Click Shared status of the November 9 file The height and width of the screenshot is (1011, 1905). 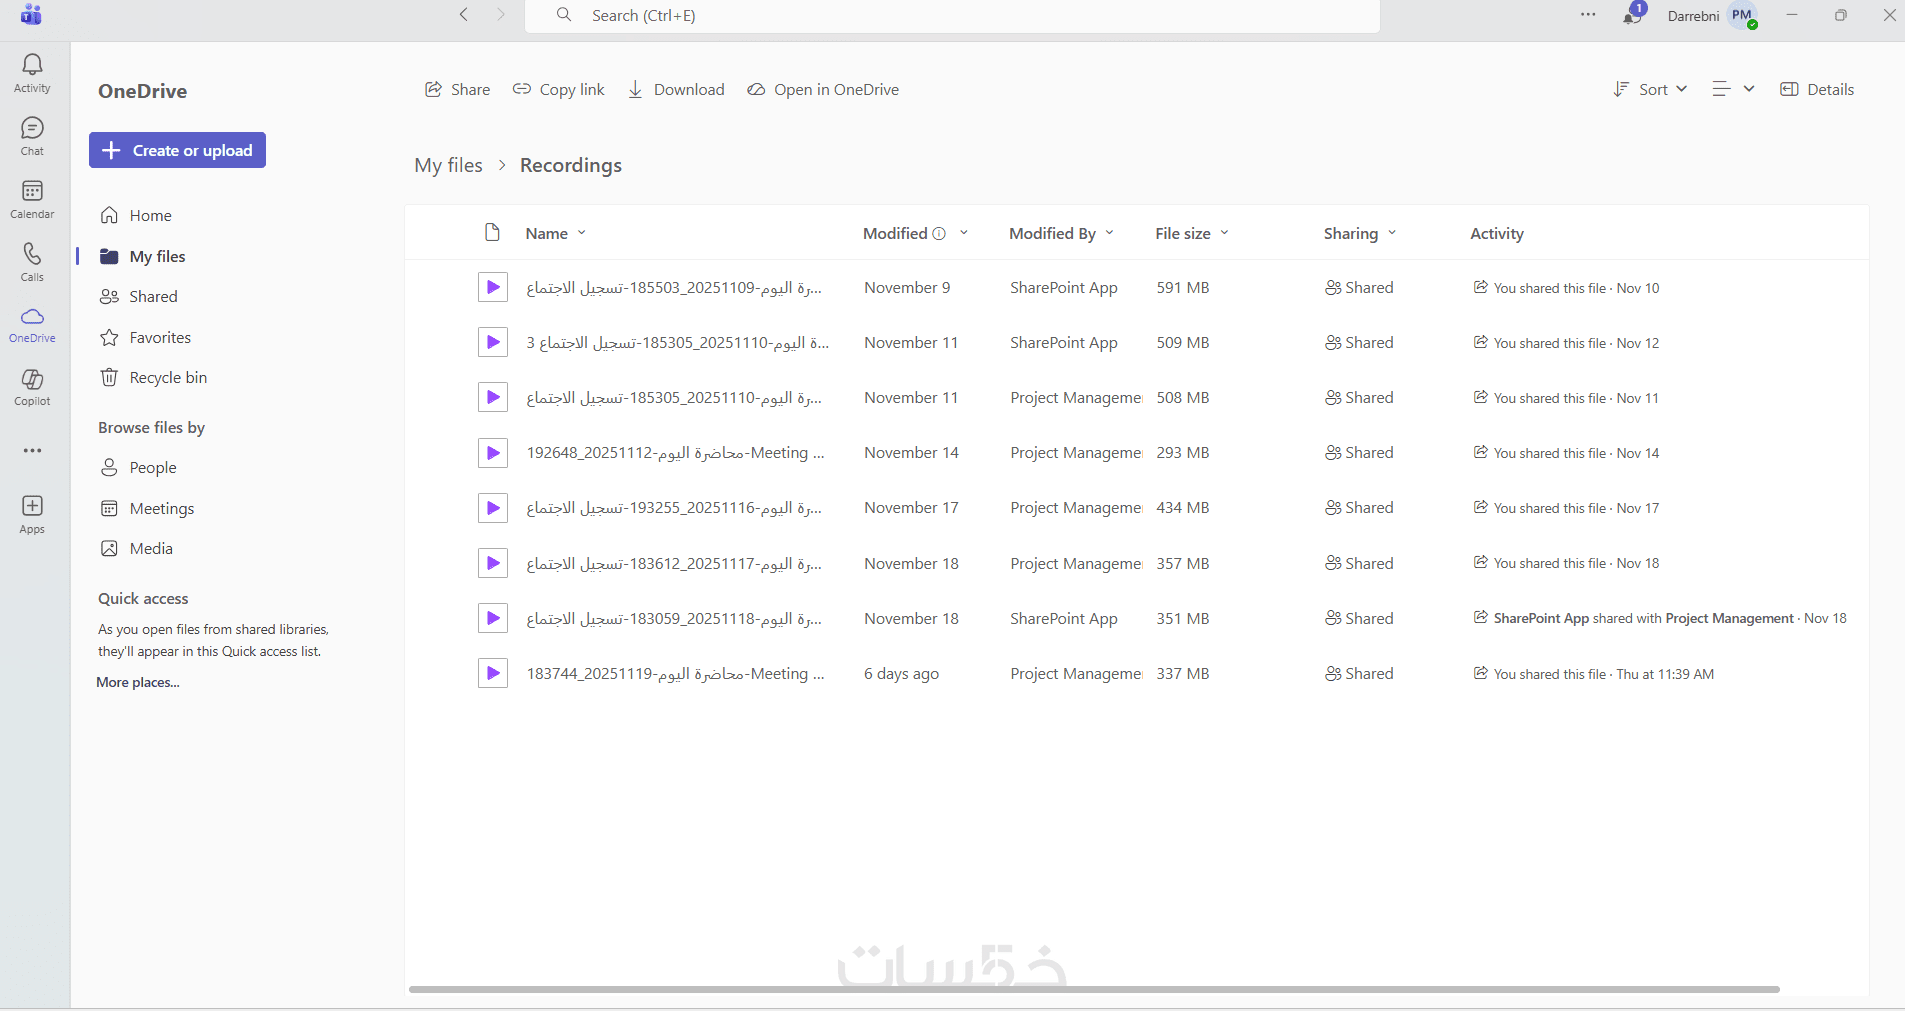tap(1359, 288)
